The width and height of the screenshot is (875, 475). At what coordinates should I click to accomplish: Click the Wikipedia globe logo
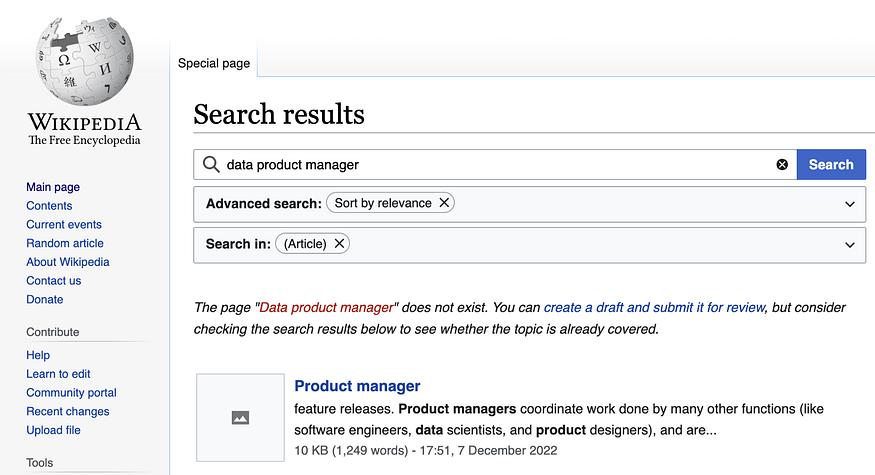[x=84, y=61]
